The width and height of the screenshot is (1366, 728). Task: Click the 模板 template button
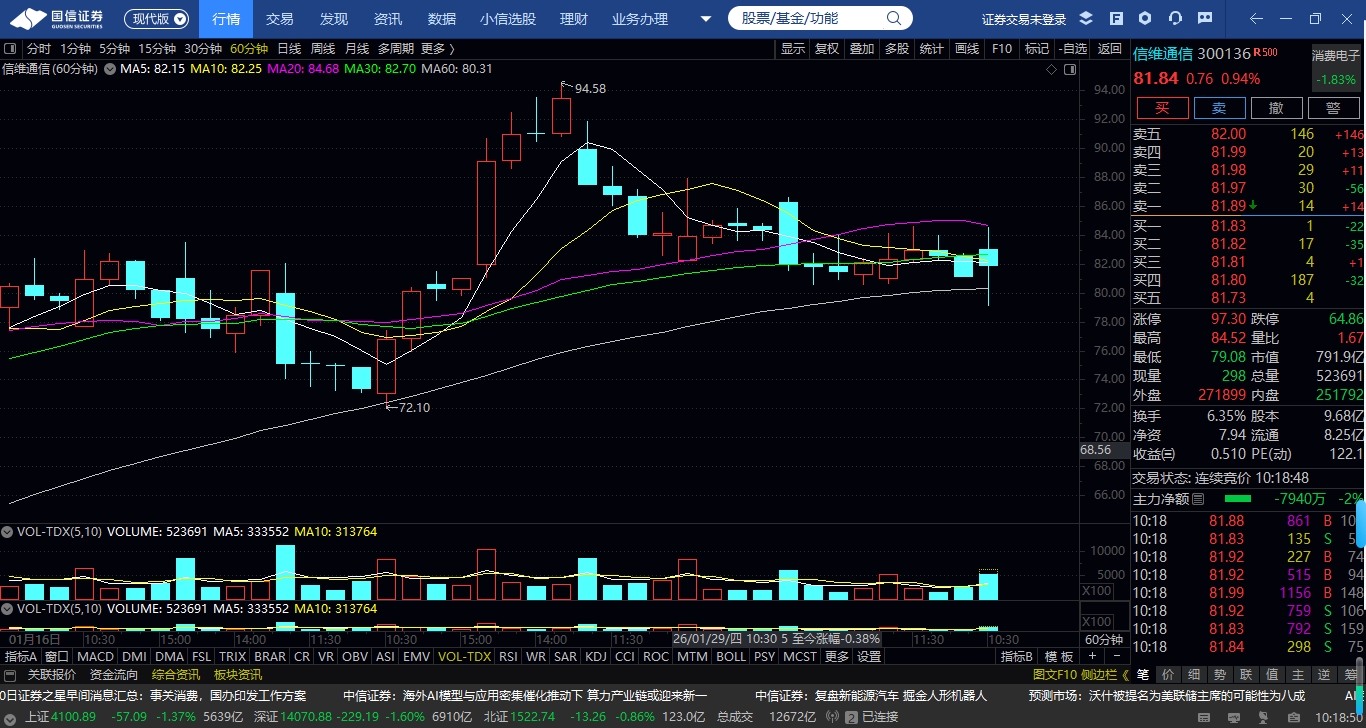1059,657
